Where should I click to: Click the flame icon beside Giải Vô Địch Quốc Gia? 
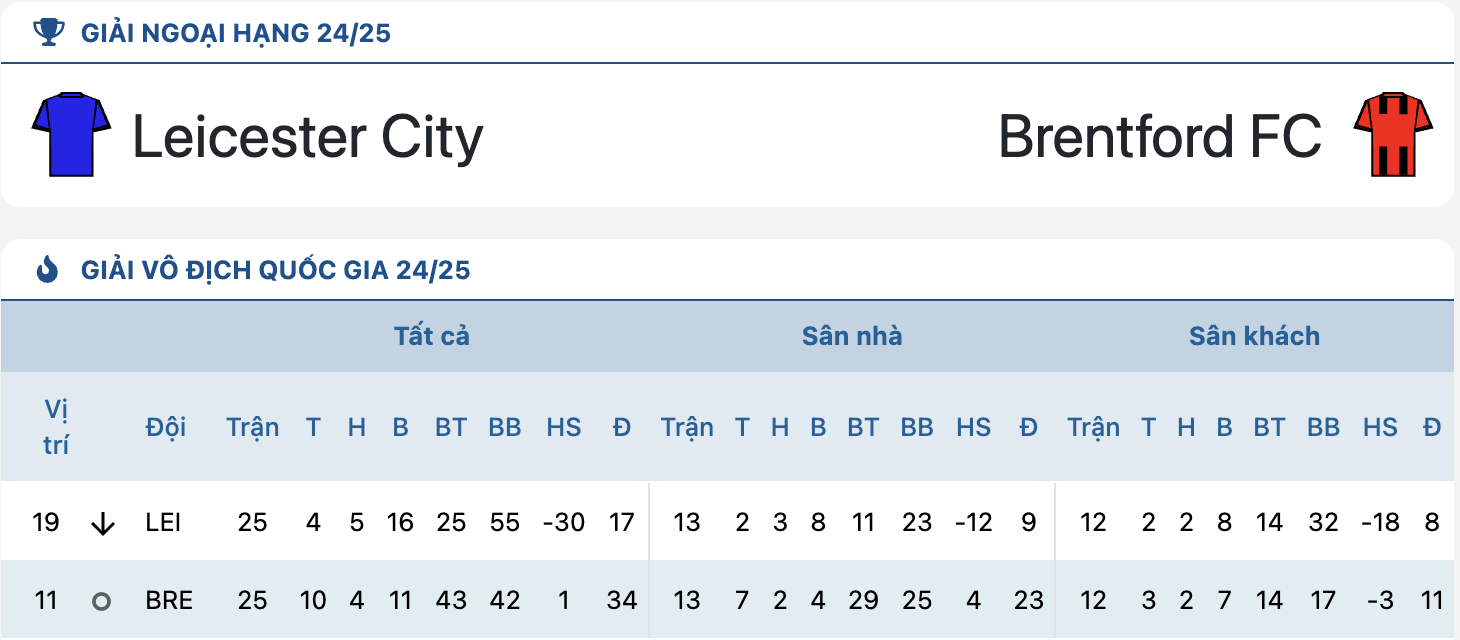pyautogui.click(x=48, y=269)
